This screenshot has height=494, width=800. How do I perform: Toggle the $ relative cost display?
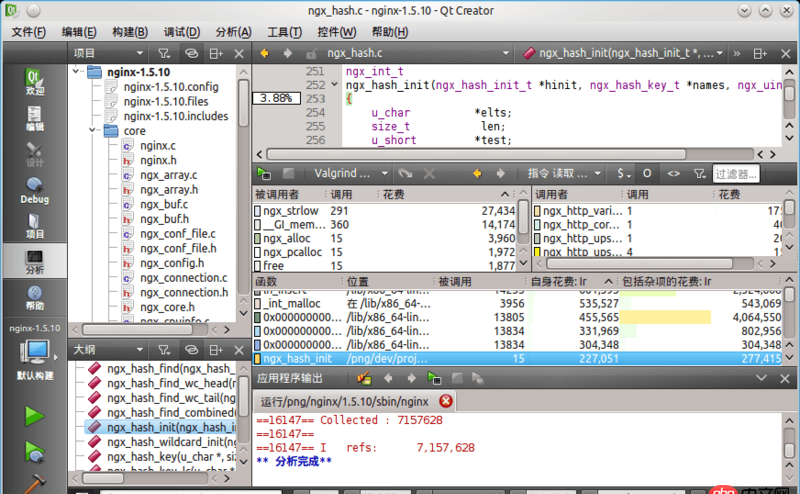pyautogui.click(x=622, y=173)
